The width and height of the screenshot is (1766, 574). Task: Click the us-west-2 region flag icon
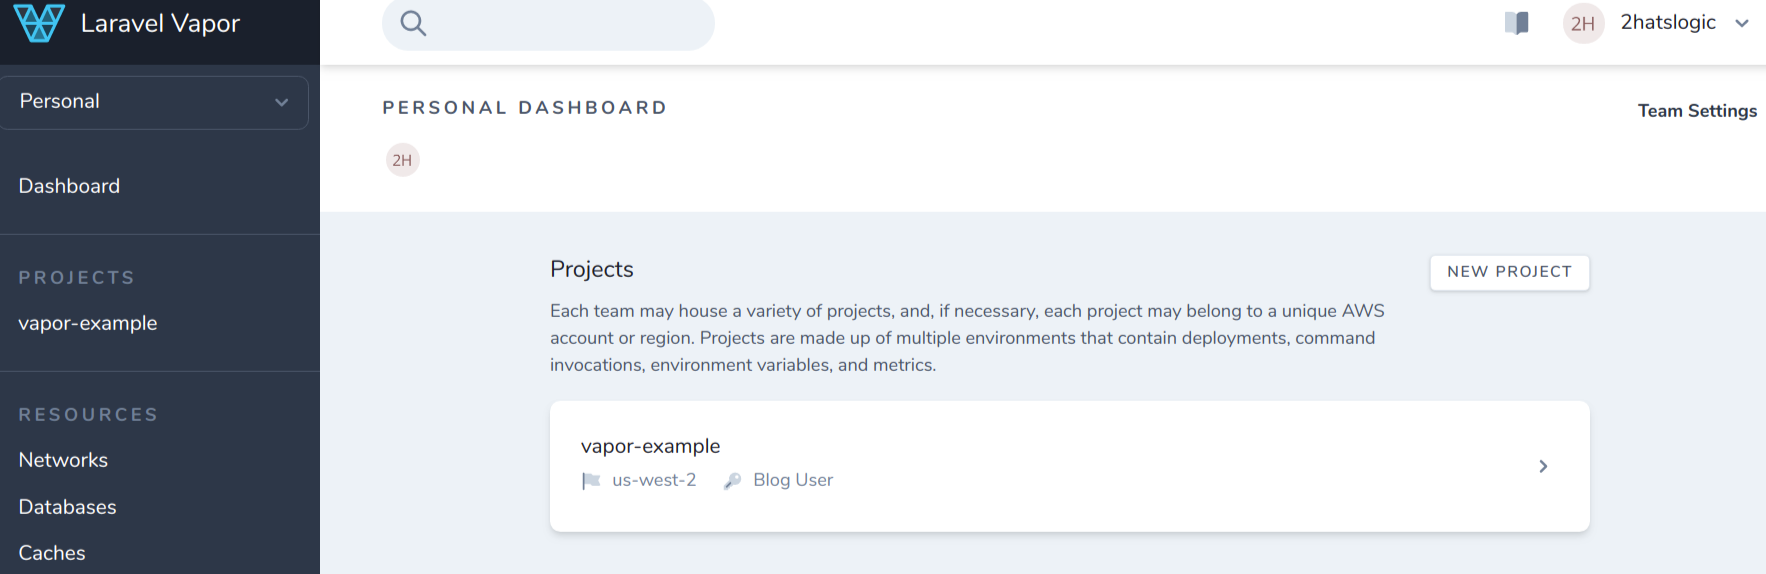point(591,481)
